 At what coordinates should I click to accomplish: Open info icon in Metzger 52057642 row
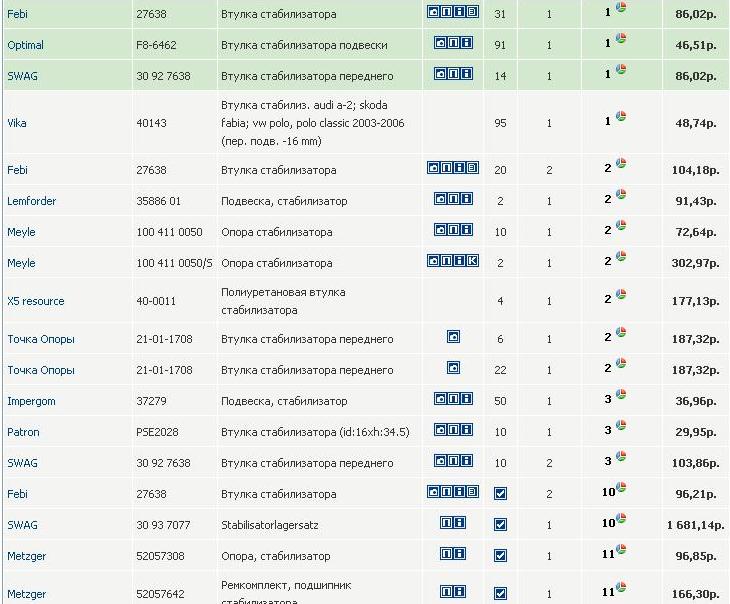(x=460, y=592)
